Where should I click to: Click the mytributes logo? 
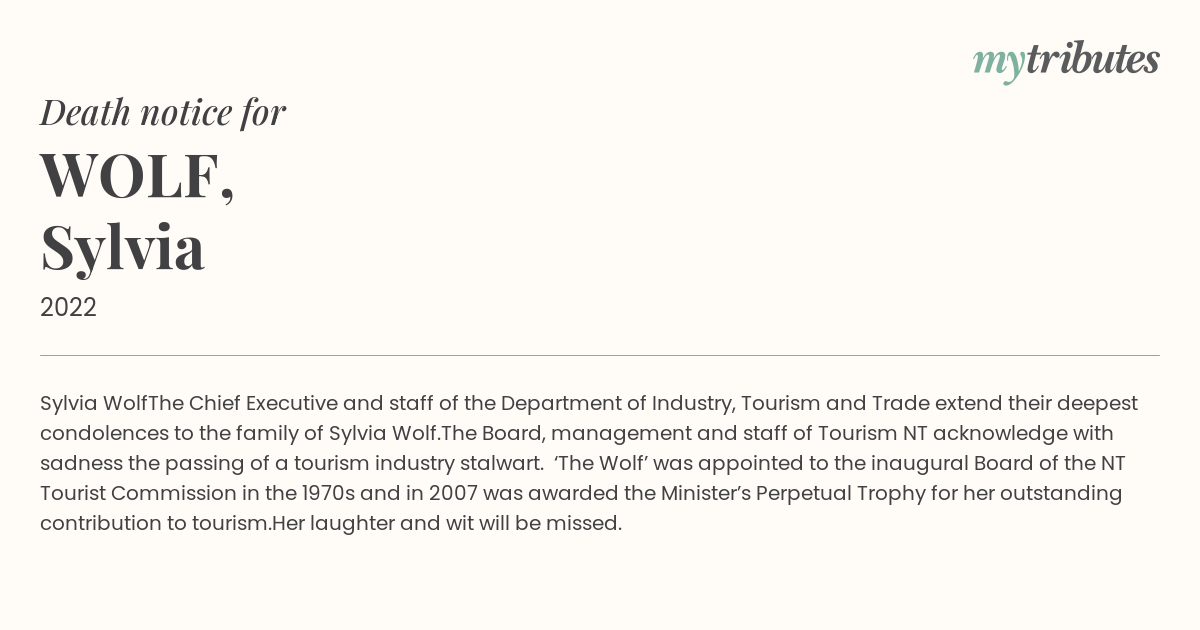pyautogui.click(x=1066, y=62)
